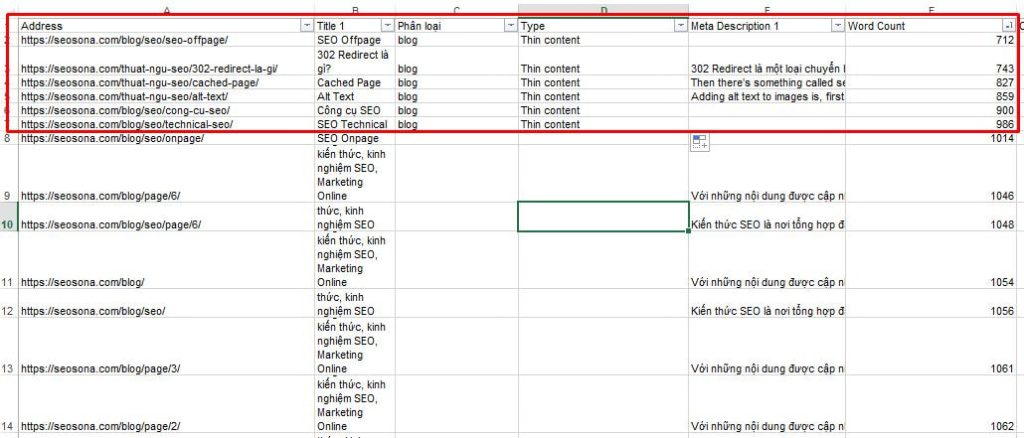Click the seo-offpage URL cell
Screen dimensions: 1024x438
pyautogui.click(x=166, y=40)
